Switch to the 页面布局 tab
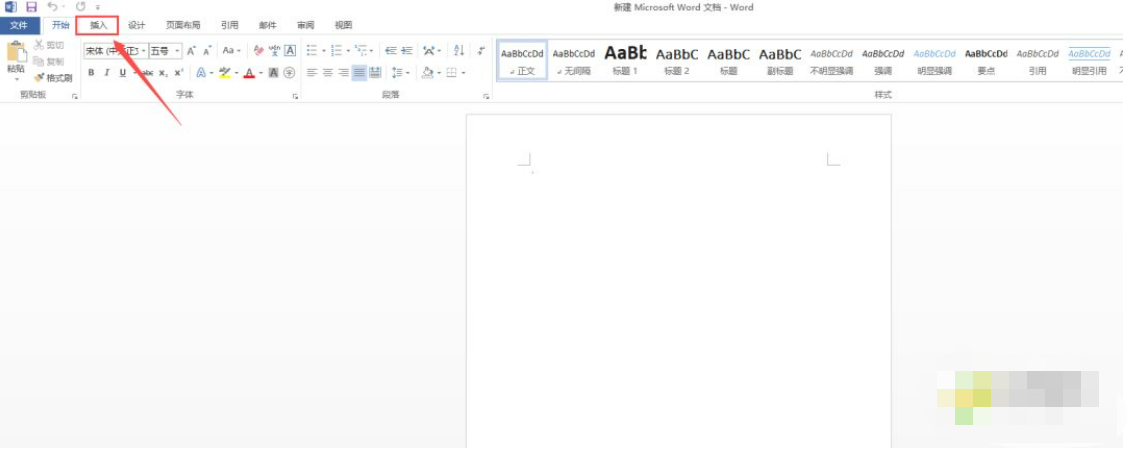 pyautogui.click(x=182, y=25)
